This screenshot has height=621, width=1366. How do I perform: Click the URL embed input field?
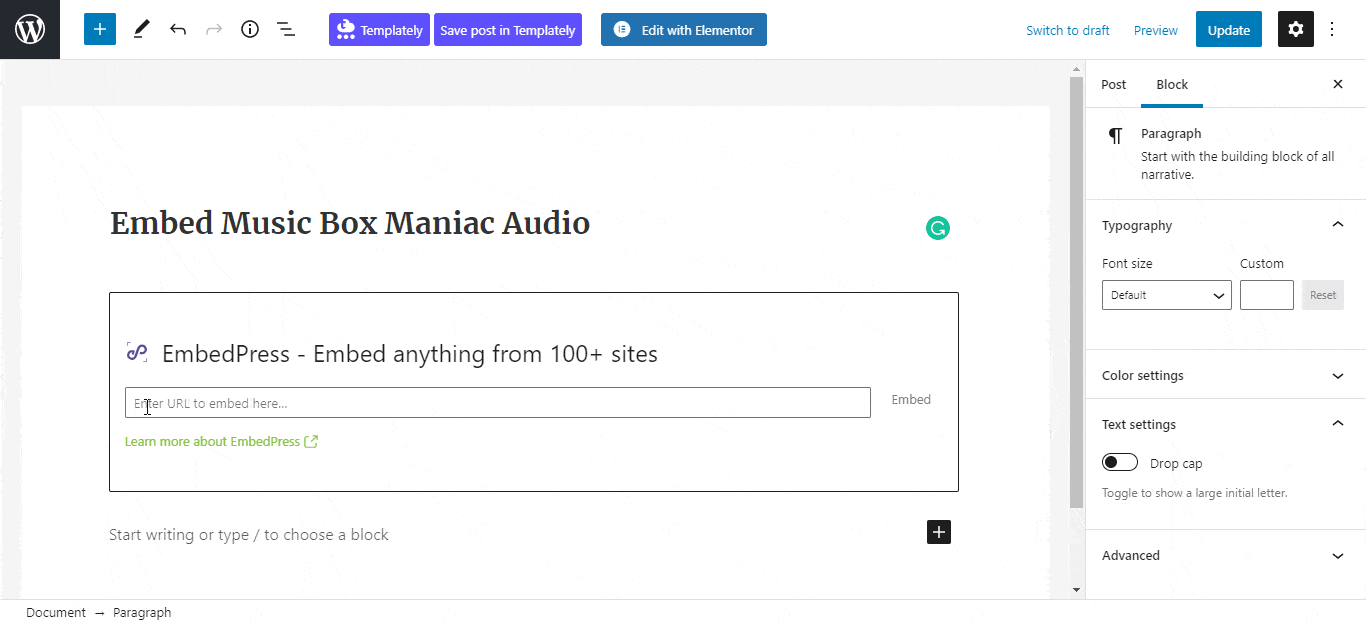497,402
